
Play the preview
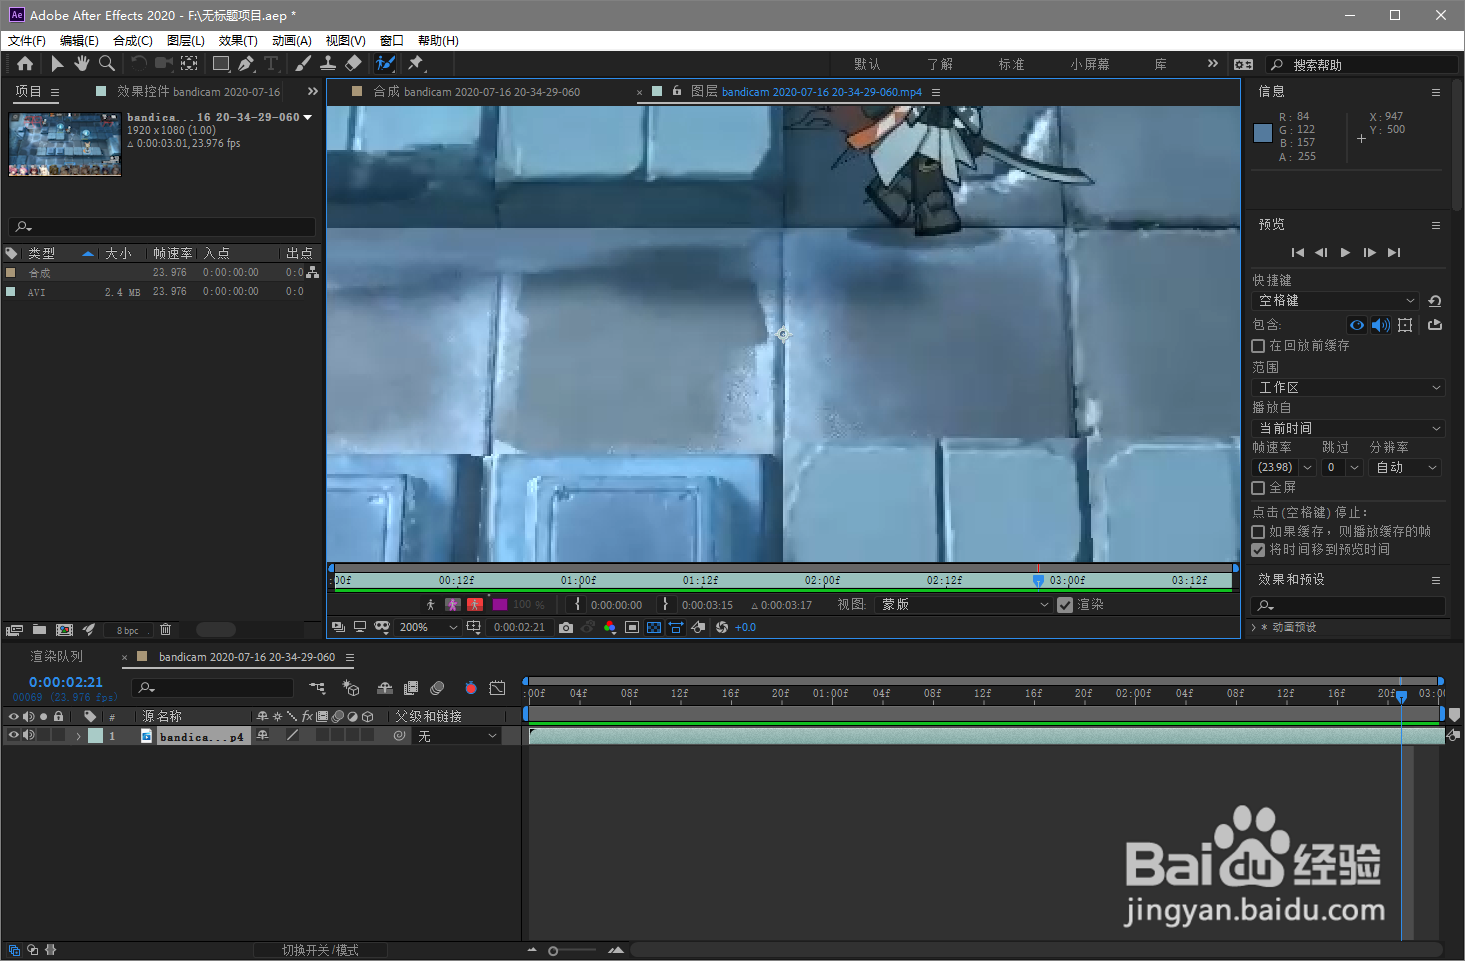[x=1345, y=253]
